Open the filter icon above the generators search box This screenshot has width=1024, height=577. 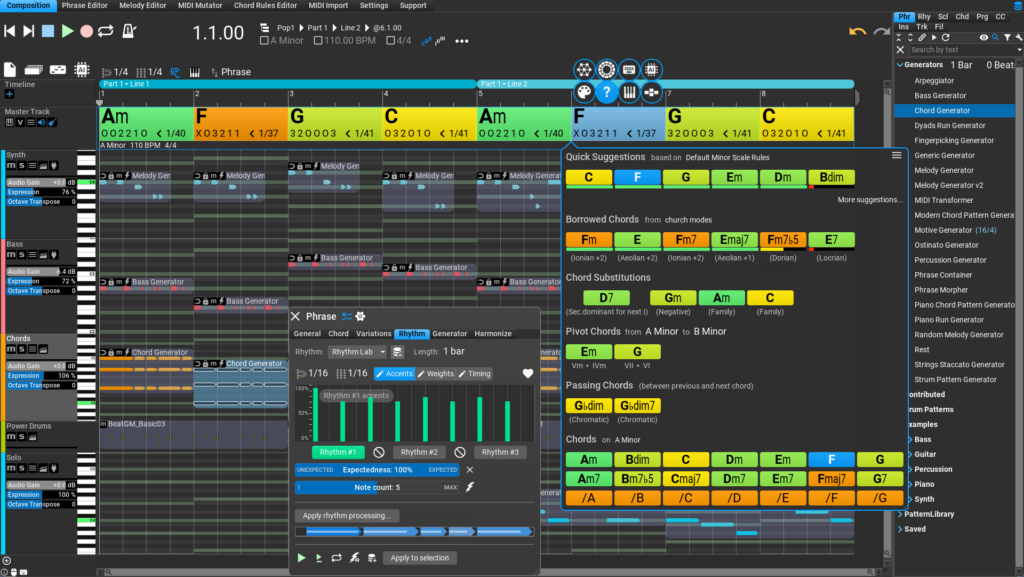pyautogui.click(x=1007, y=38)
